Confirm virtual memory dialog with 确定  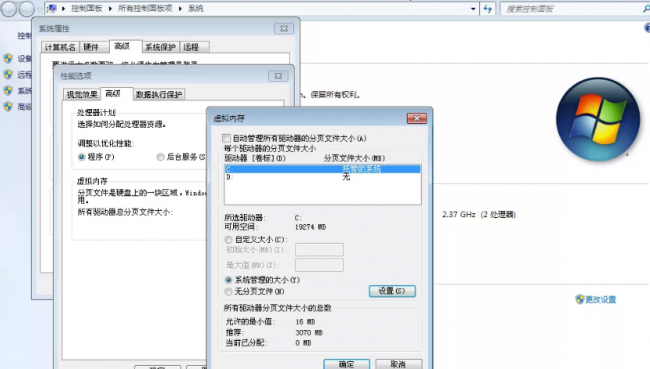pos(347,364)
